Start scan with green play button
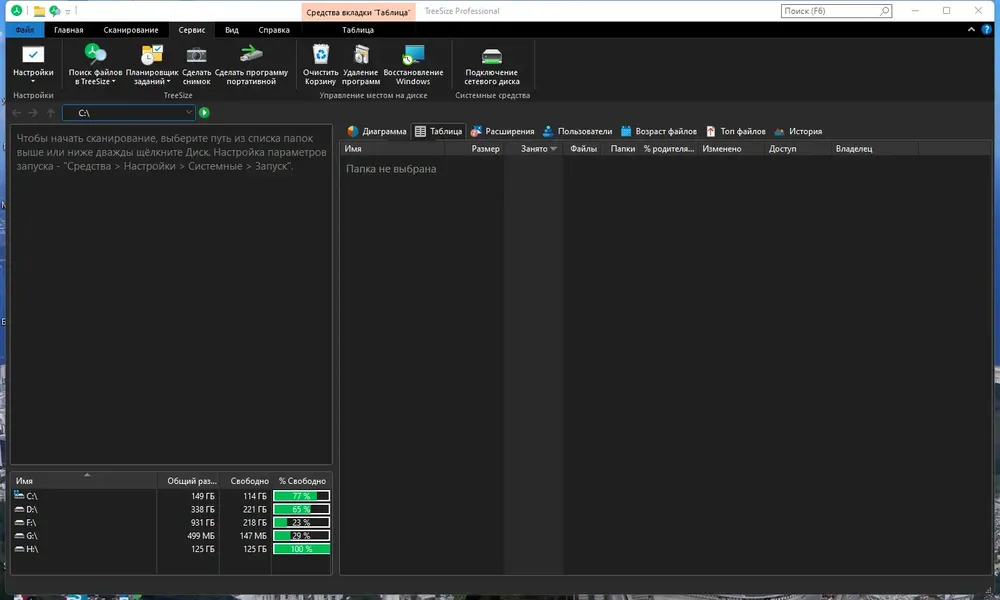 pos(204,113)
